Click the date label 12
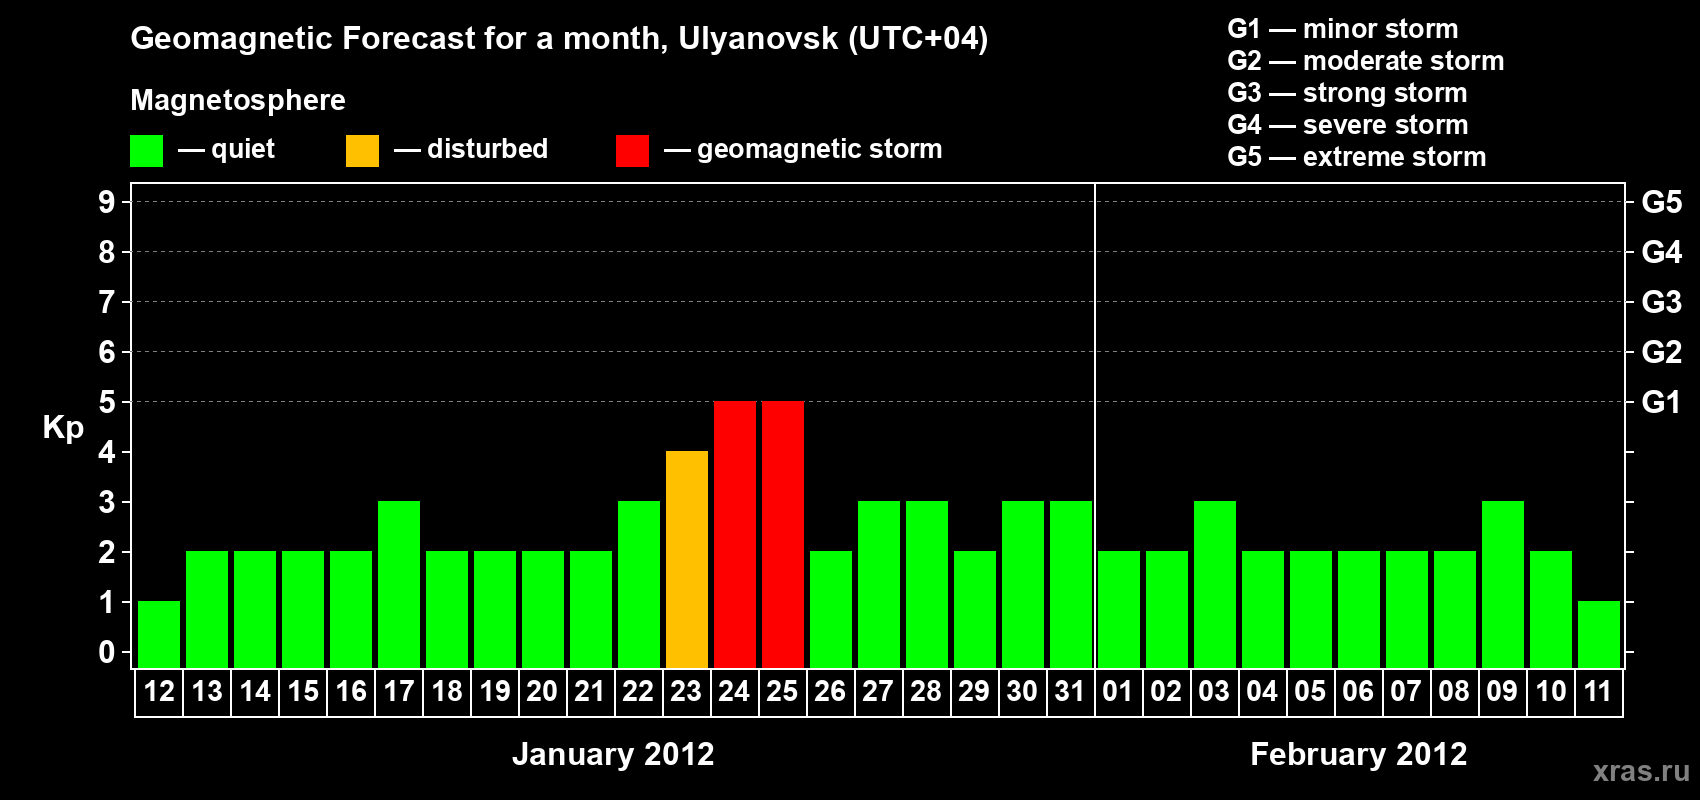The height and width of the screenshot is (800, 1700). (159, 691)
